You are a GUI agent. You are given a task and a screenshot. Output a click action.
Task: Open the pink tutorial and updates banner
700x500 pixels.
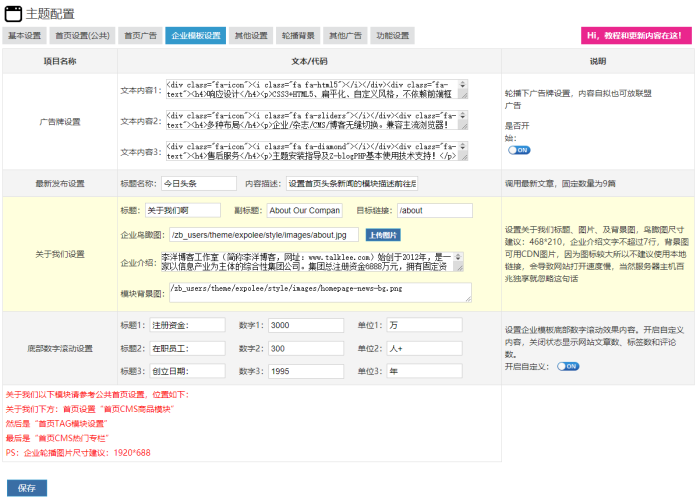point(636,36)
